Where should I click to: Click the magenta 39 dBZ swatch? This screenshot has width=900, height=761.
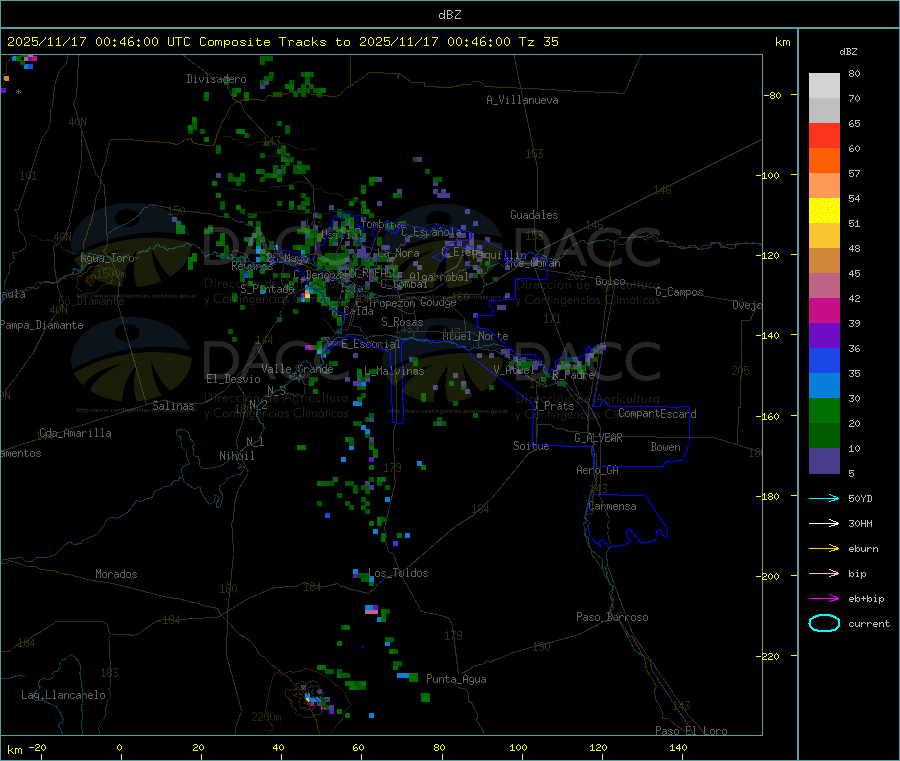click(x=824, y=310)
